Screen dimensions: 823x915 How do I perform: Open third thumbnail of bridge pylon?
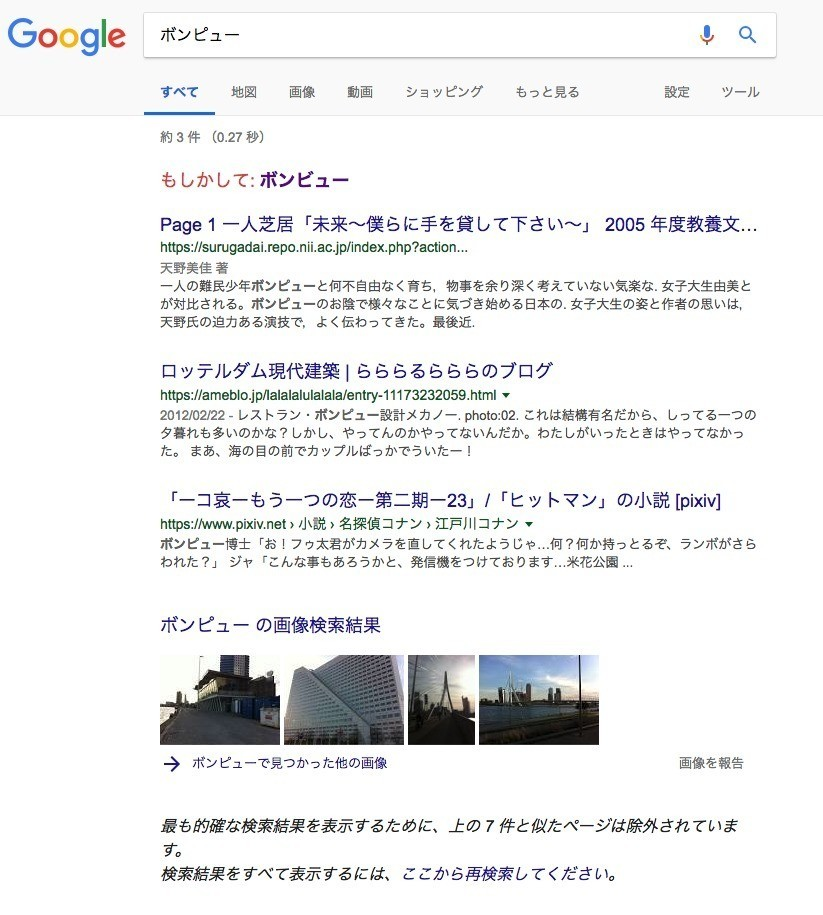(441, 700)
